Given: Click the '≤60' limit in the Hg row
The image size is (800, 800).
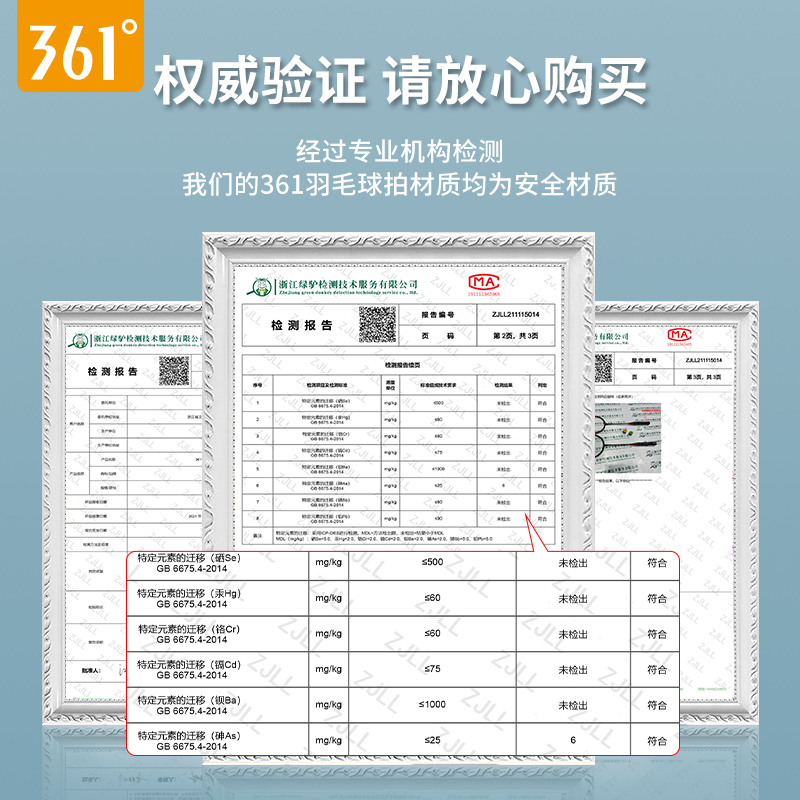Looking at the screenshot, I should (432, 597).
